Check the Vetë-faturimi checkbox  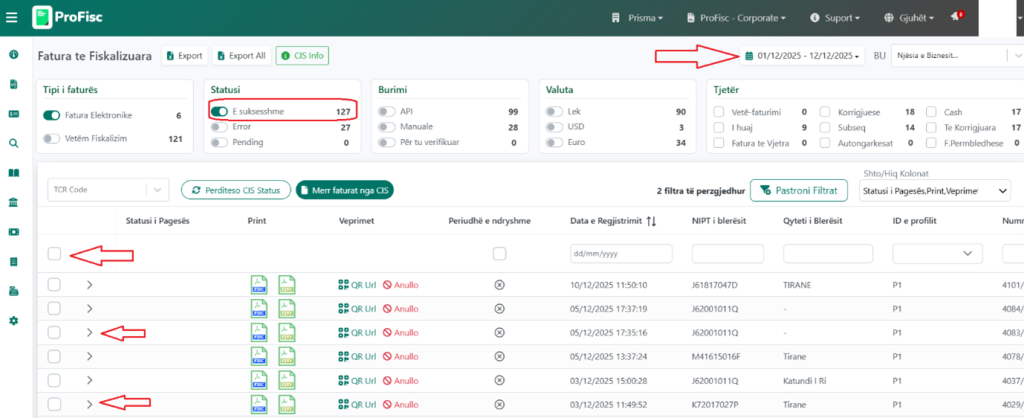(x=719, y=112)
